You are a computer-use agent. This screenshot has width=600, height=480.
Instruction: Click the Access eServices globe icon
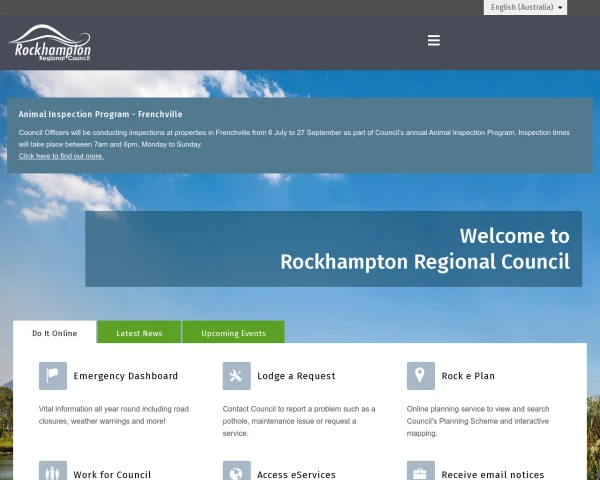pyautogui.click(x=236, y=471)
